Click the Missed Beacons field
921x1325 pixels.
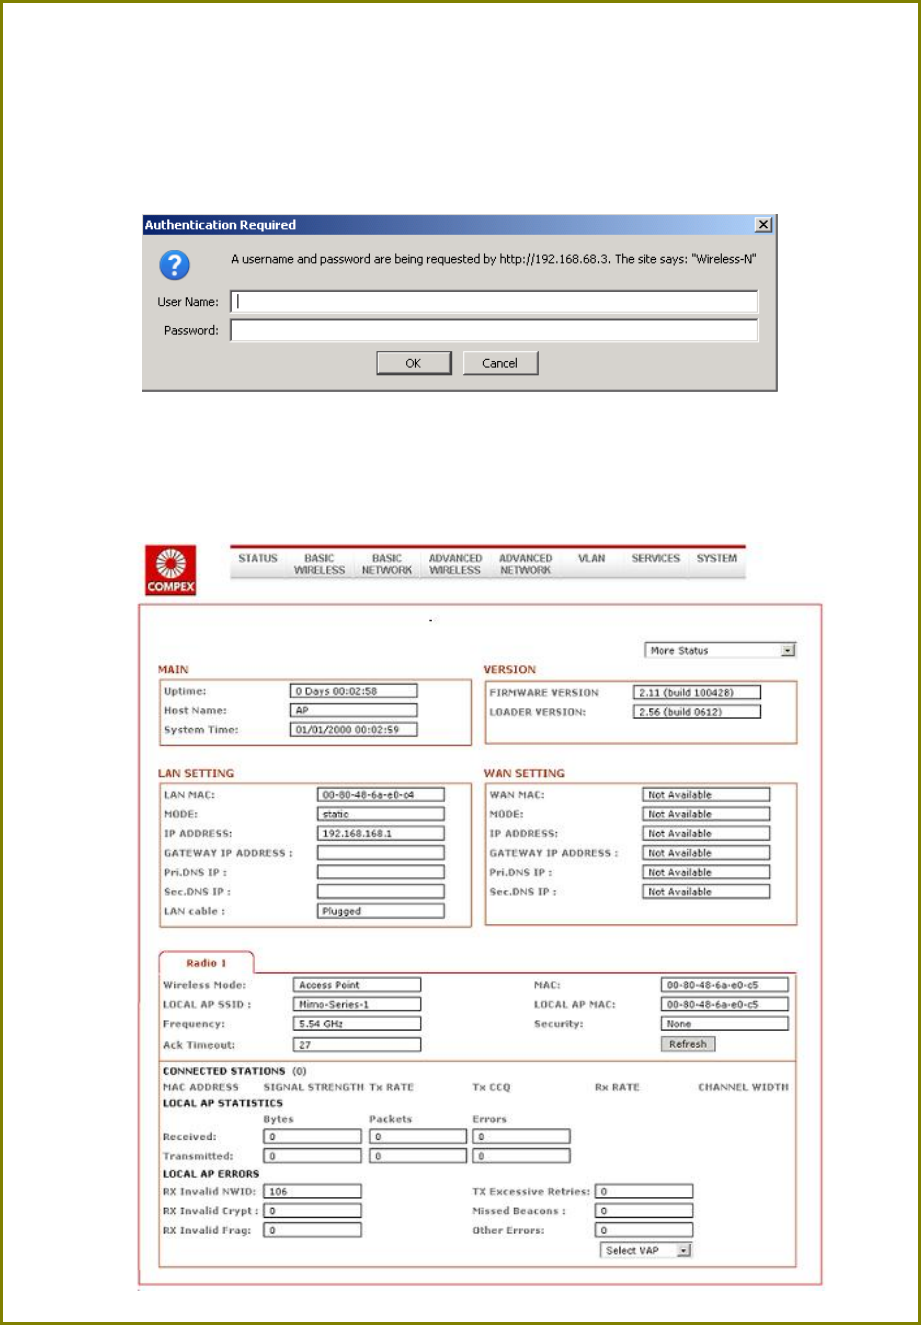[x=644, y=1211]
